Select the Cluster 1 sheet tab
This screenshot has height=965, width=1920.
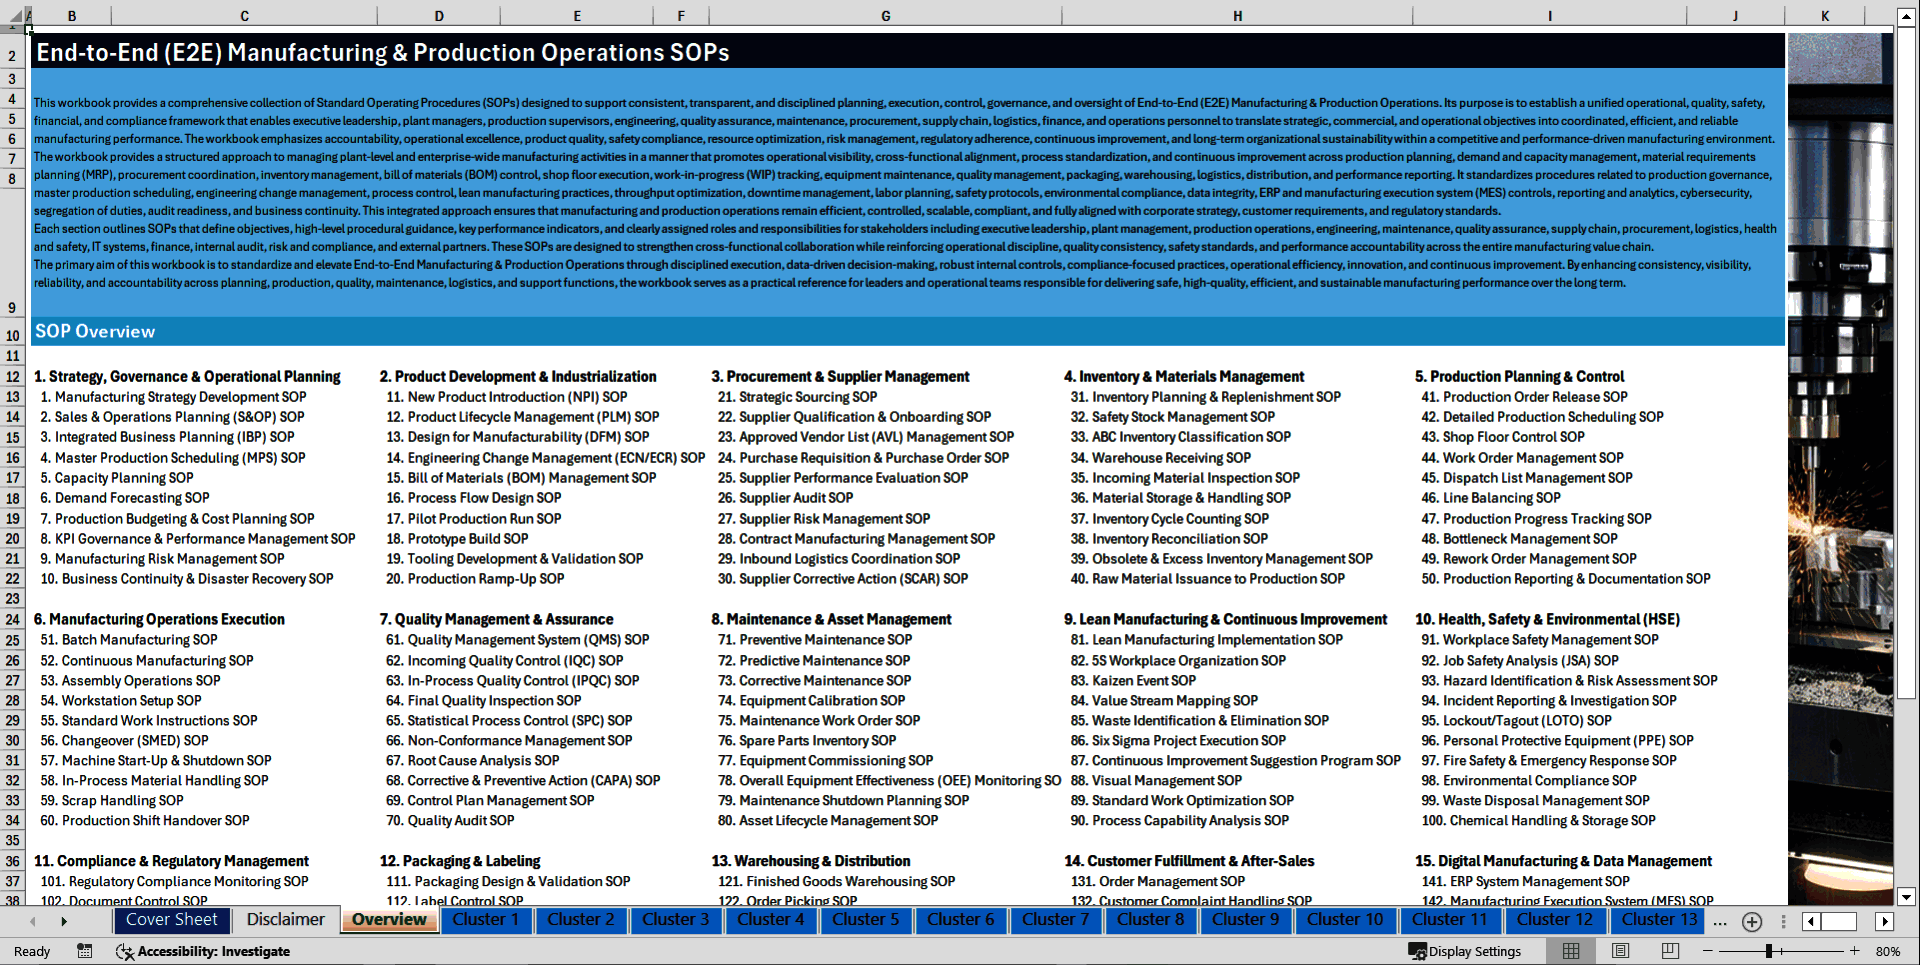point(486,920)
